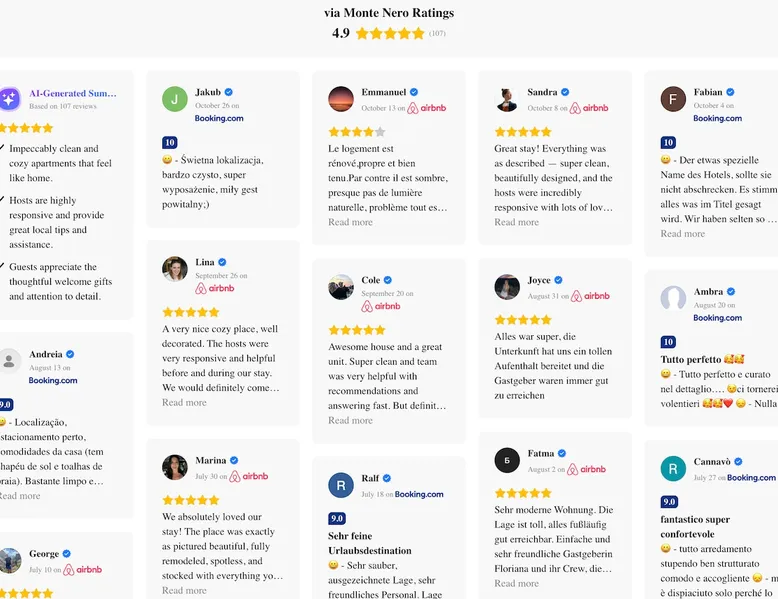Expand Cole's review with Read more
Image resolution: width=778 pixels, height=599 pixels.
click(x=350, y=420)
